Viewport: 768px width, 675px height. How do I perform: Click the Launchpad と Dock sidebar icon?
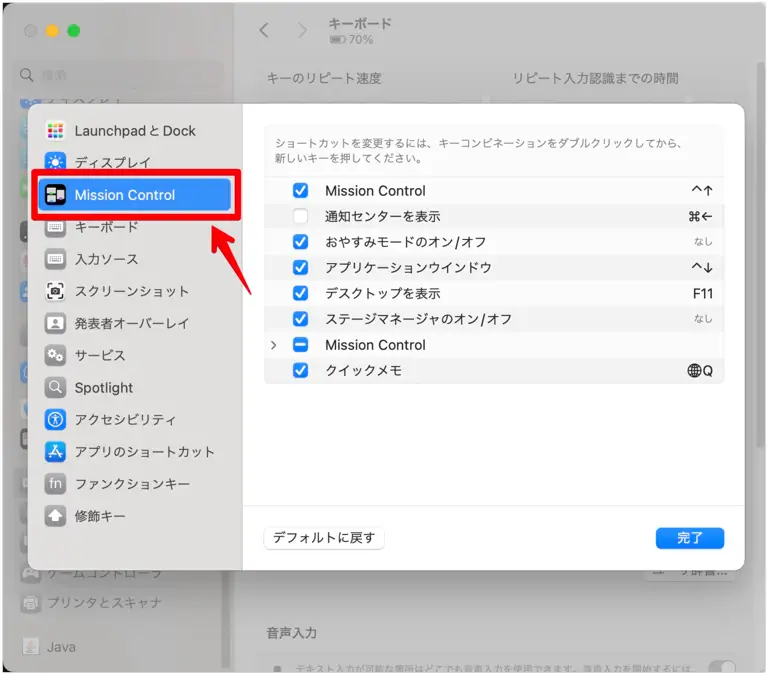55,131
